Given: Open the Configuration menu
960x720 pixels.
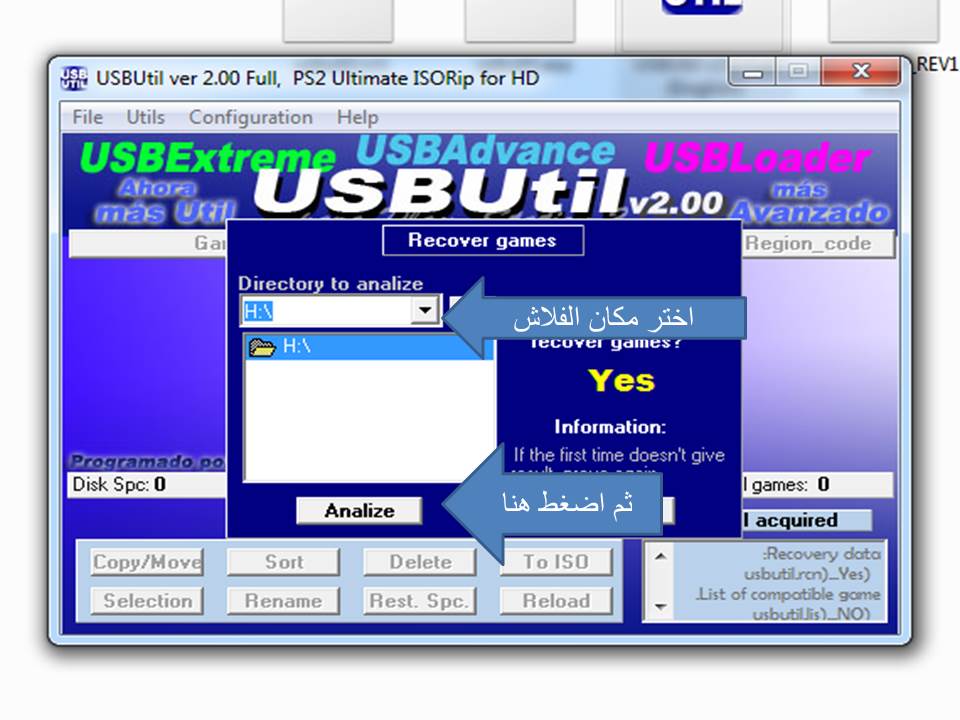Looking at the screenshot, I should pyautogui.click(x=250, y=117).
